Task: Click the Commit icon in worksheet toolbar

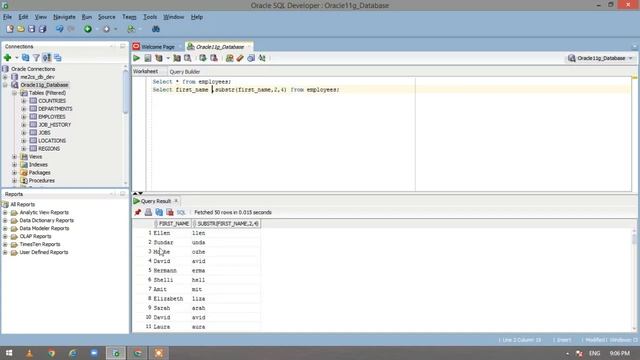Action: pyautogui.click(x=203, y=58)
